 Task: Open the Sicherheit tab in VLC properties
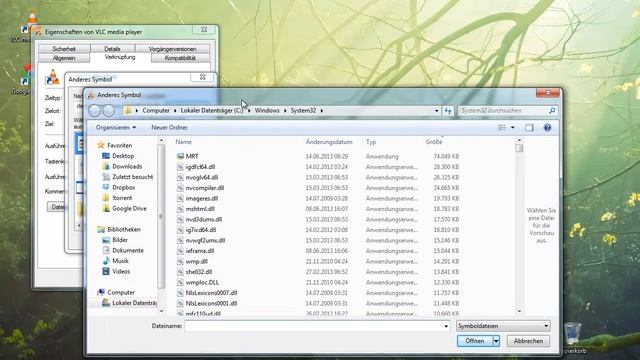tap(64, 49)
